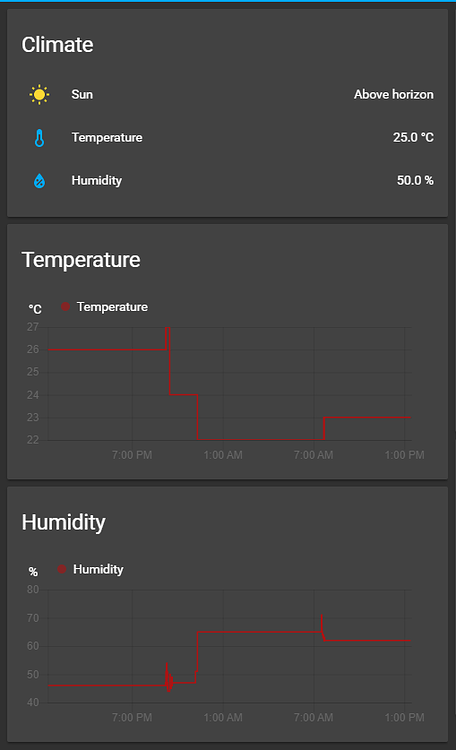Toggle Temperature series via its red legend dot
The width and height of the screenshot is (456, 750).
(66, 307)
